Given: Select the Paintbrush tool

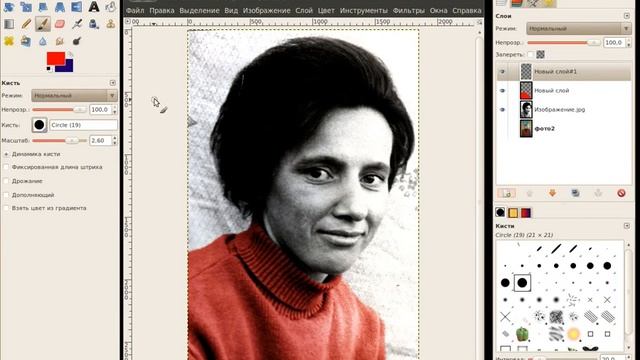Looking at the screenshot, I should coord(42,24).
